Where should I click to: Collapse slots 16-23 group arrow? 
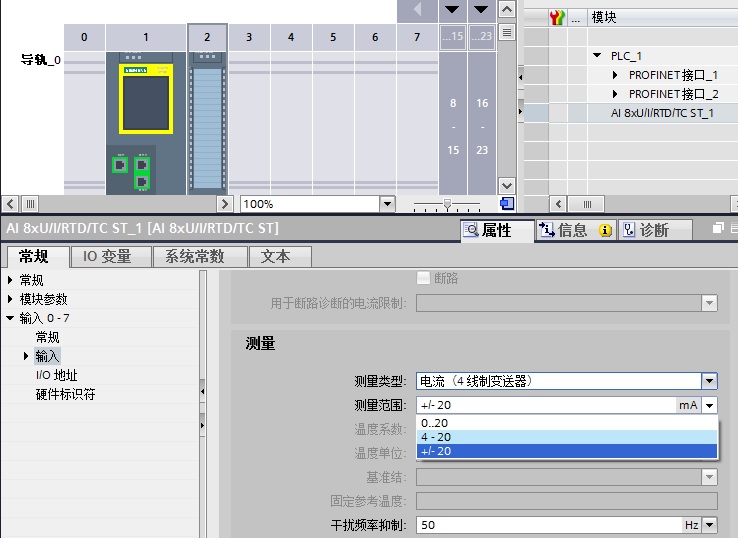coord(481,9)
